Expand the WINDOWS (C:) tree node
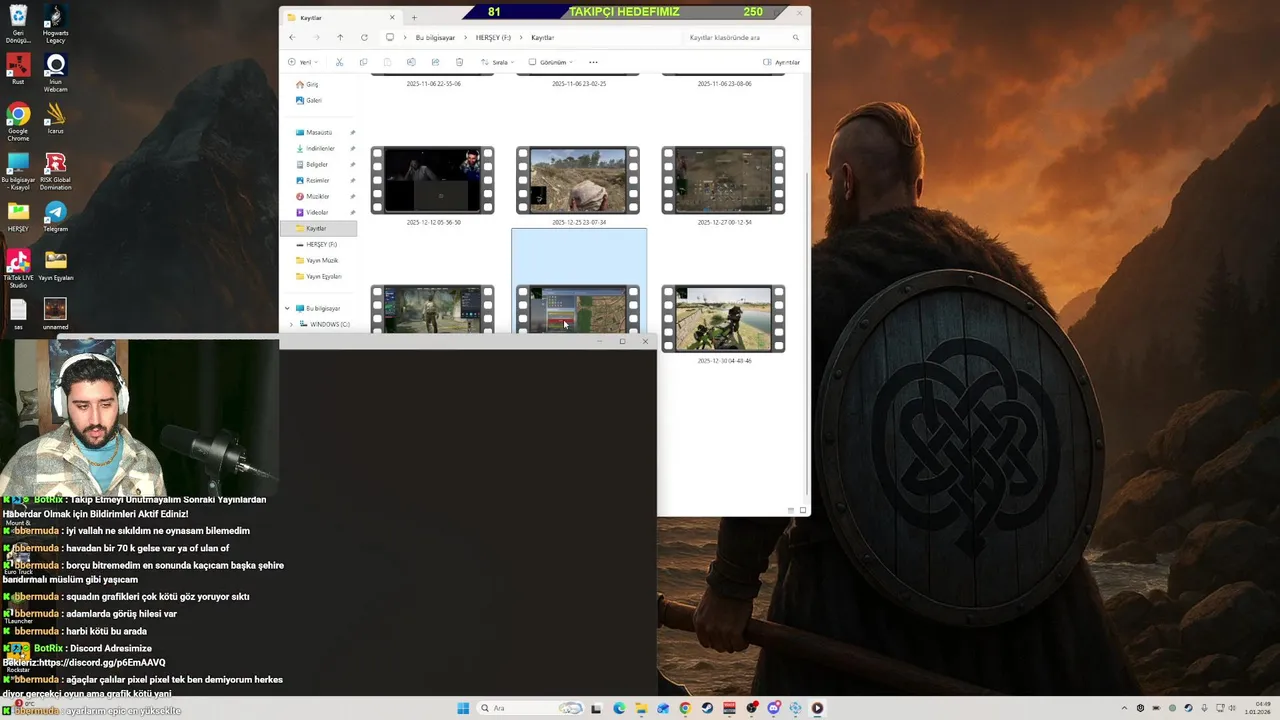This screenshot has width=1280, height=720. tap(291, 324)
